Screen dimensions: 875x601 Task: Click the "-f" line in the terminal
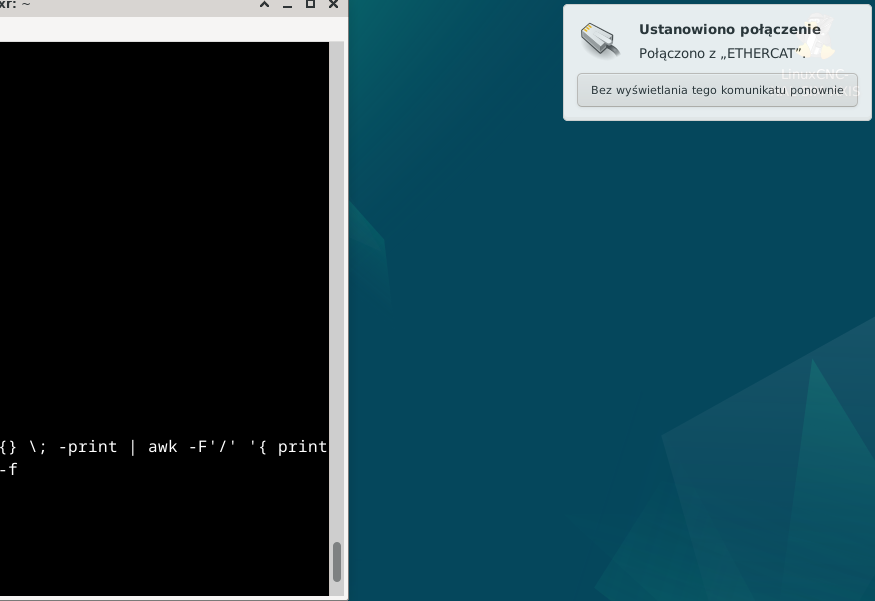[9, 468]
